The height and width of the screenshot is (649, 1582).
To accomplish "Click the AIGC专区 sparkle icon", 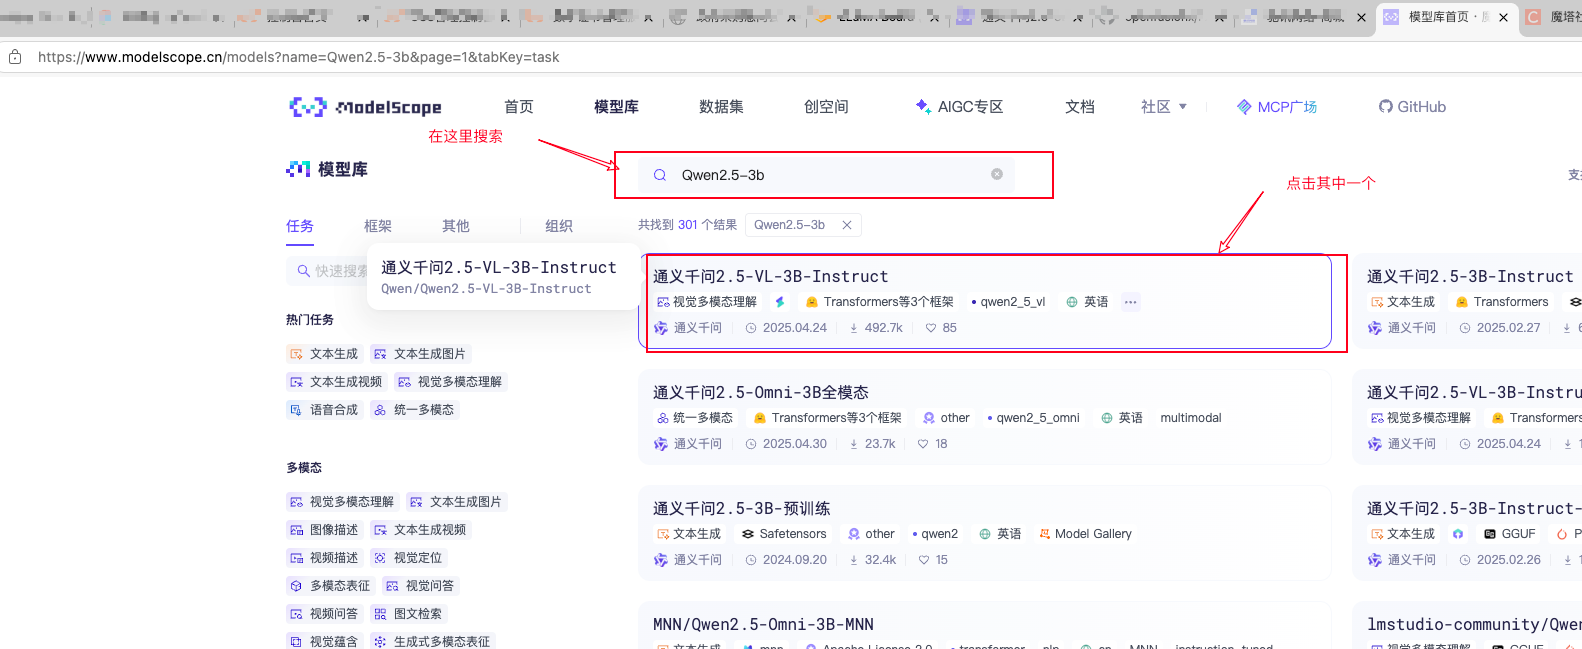I will 923,106.
